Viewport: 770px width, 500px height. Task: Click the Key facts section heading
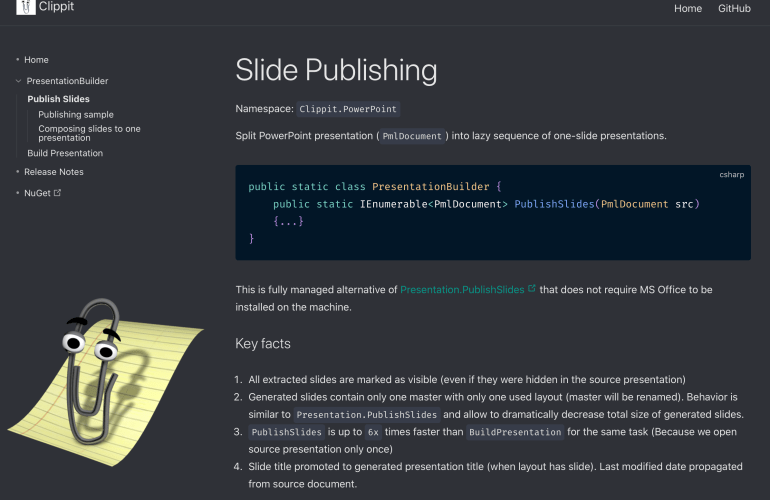pos(263,343)
